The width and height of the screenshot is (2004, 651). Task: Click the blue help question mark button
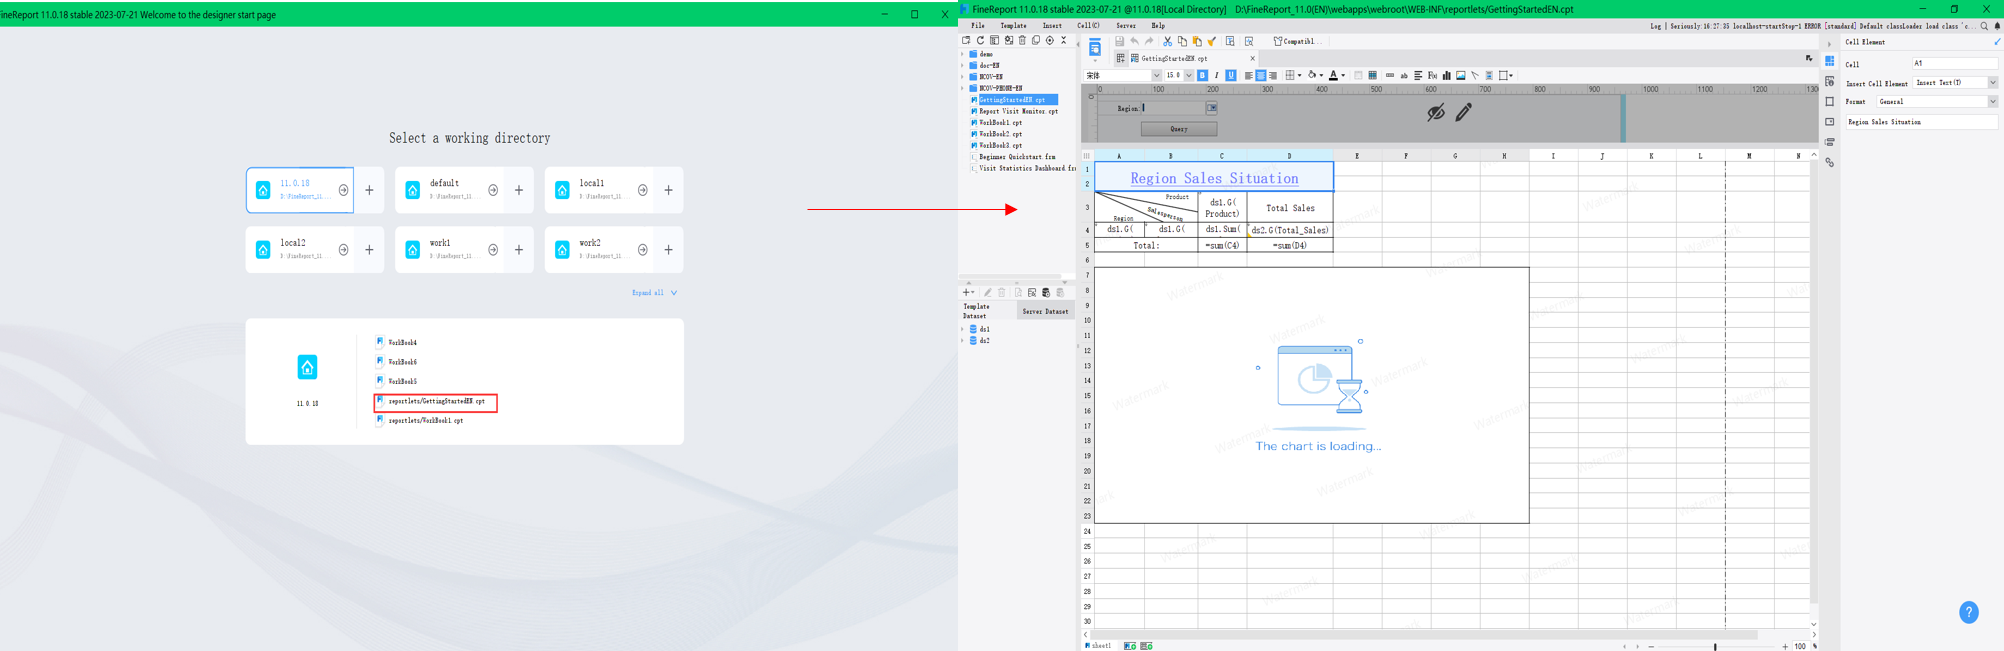(1969, 612)
